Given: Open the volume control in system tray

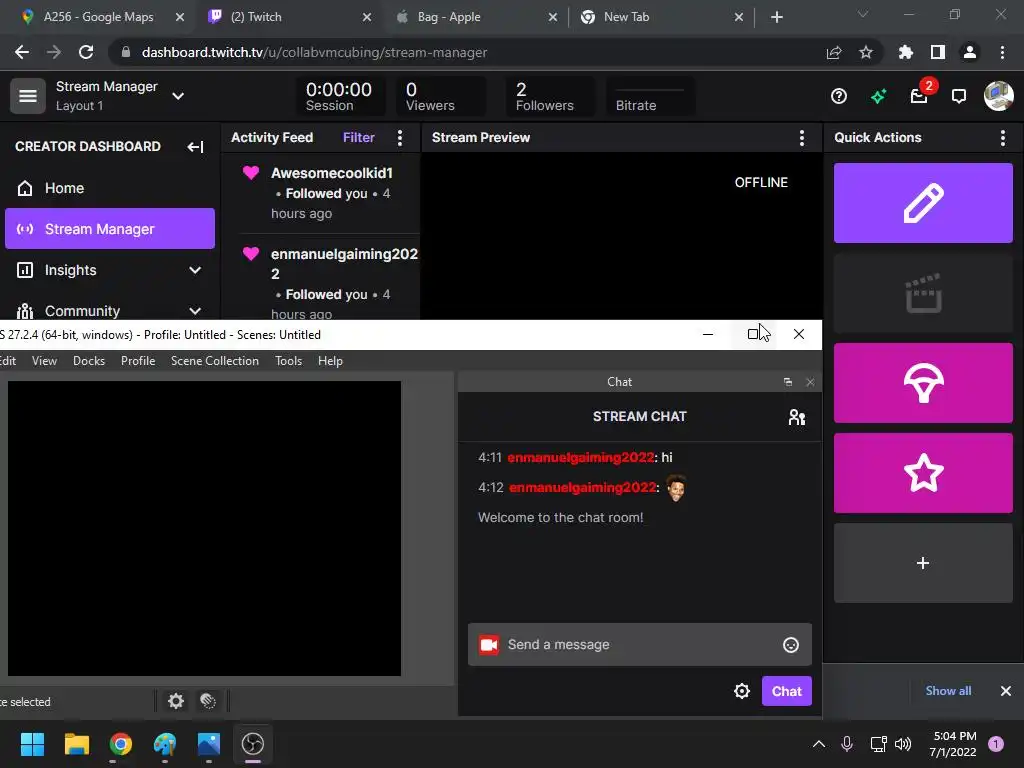Looking at the screenshot, I should (903, 744).
